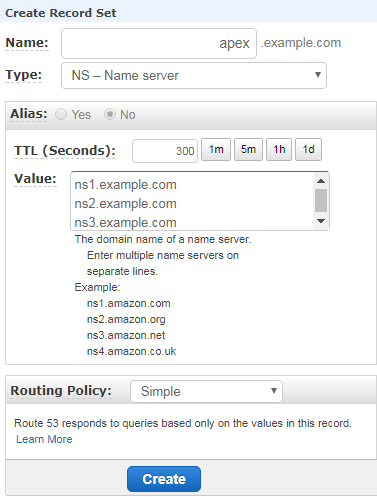Click the ns2.example.com line in Value
The height and width of the screenshot is (497, 377).
pyautogui.click(x=125, y=204)
